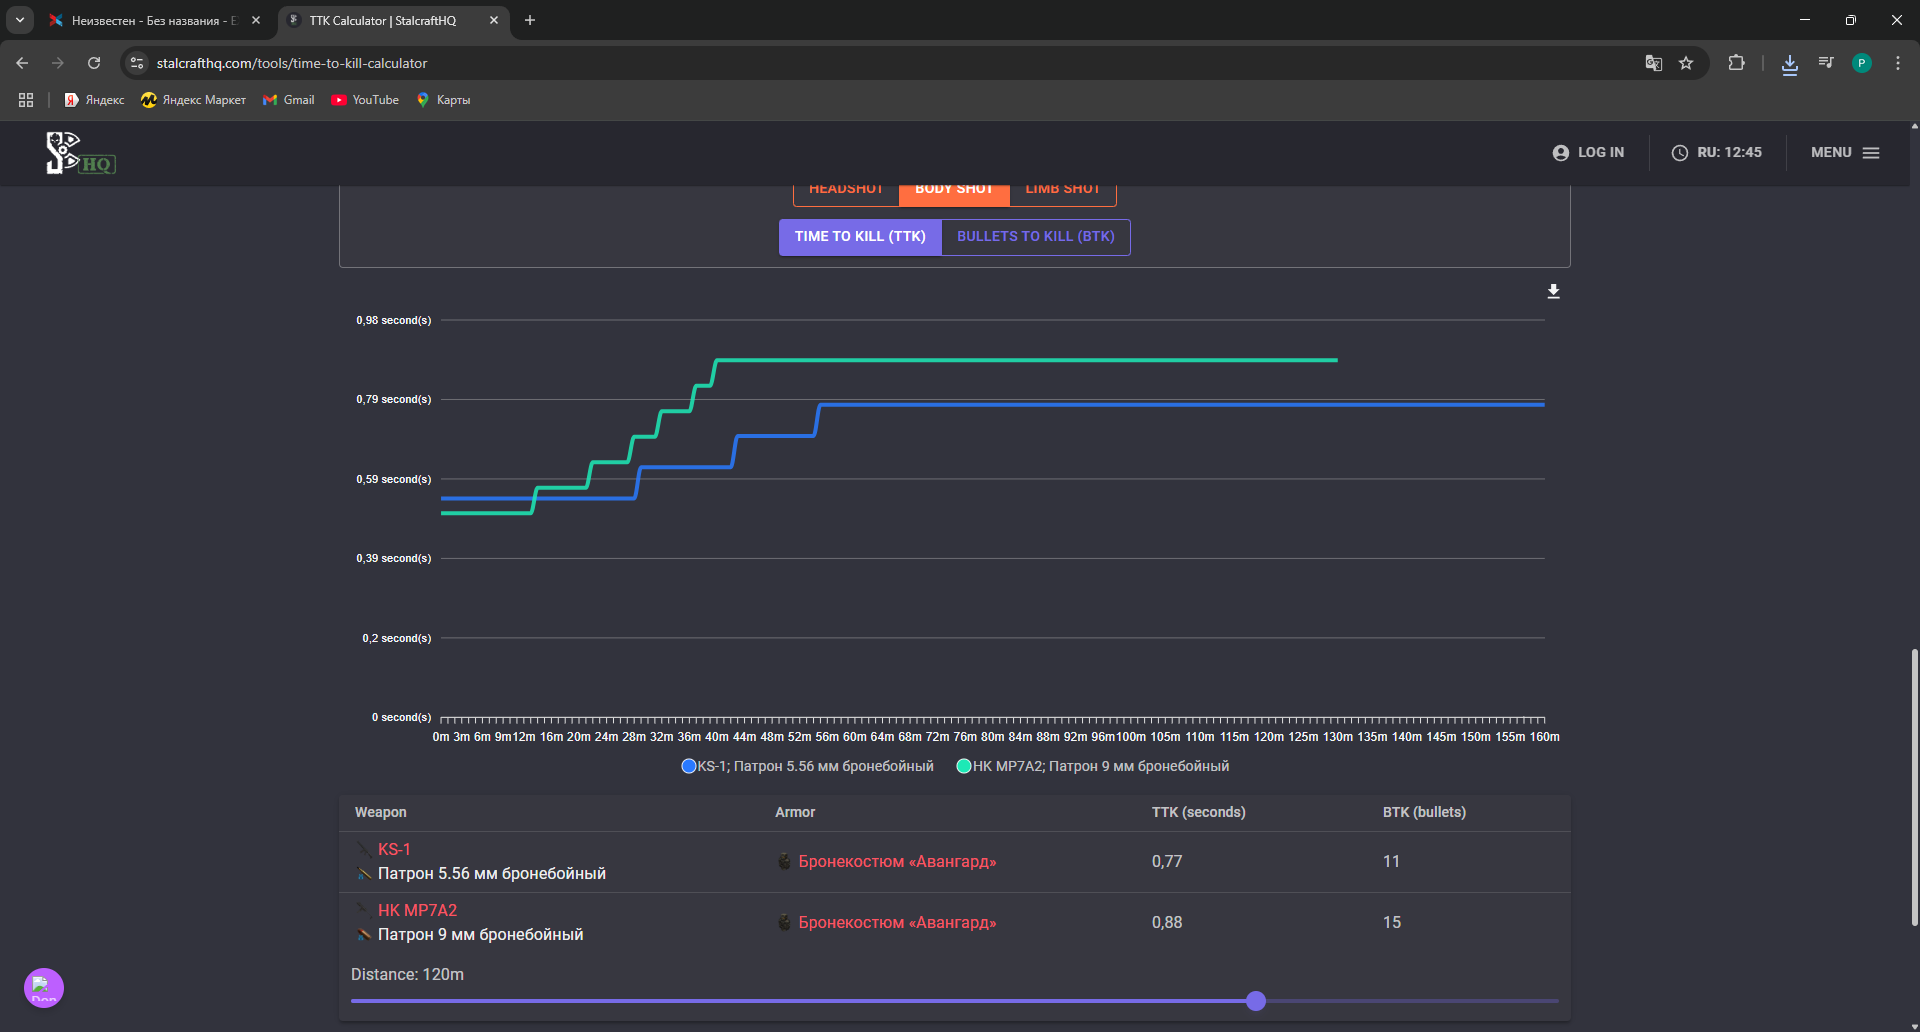Open the Яндекс bookmark
The image size is (1920, 1032).
(x=95, y=100)
